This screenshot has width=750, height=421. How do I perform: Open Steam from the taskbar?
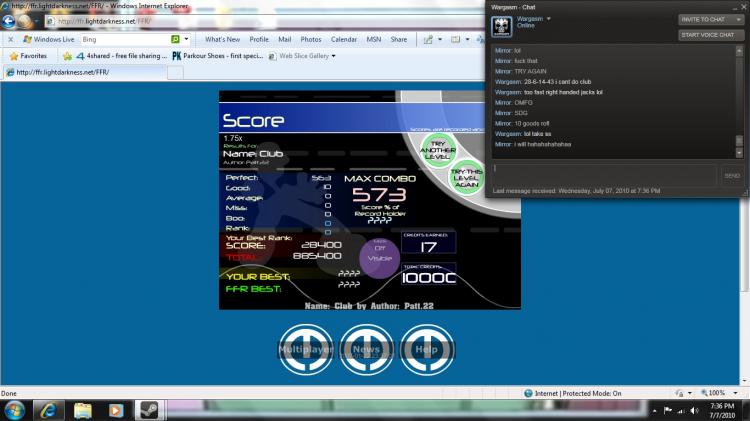tap(148, 410)
